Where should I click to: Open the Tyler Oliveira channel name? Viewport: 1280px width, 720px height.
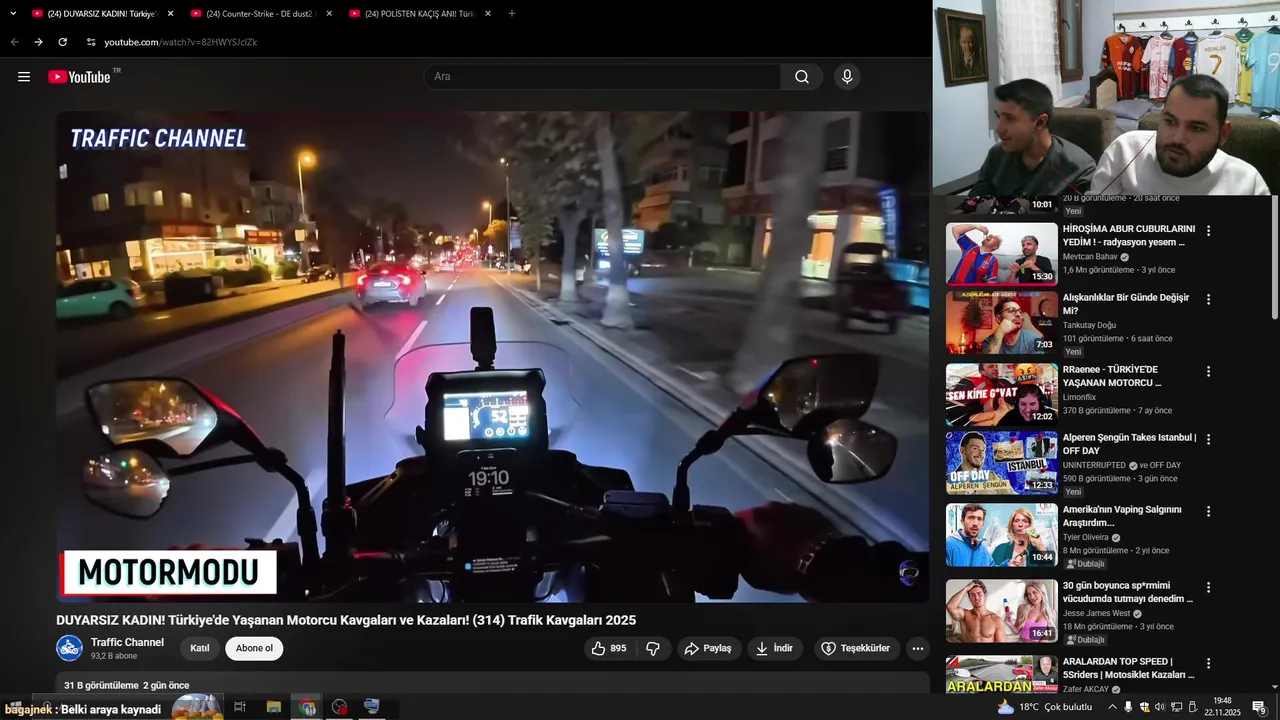pyautogui.click(x=1084, y=537)
